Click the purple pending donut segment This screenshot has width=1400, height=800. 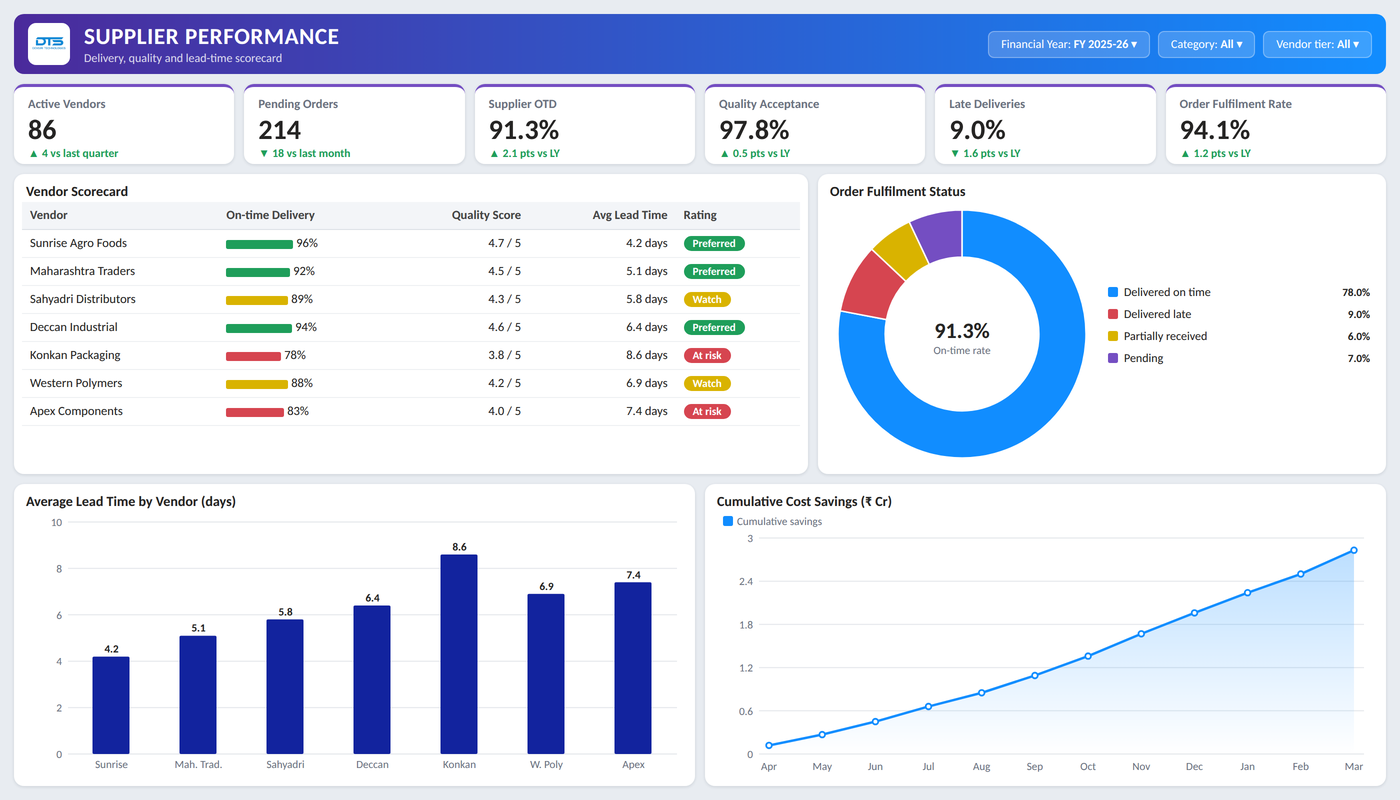pos(940,235)
